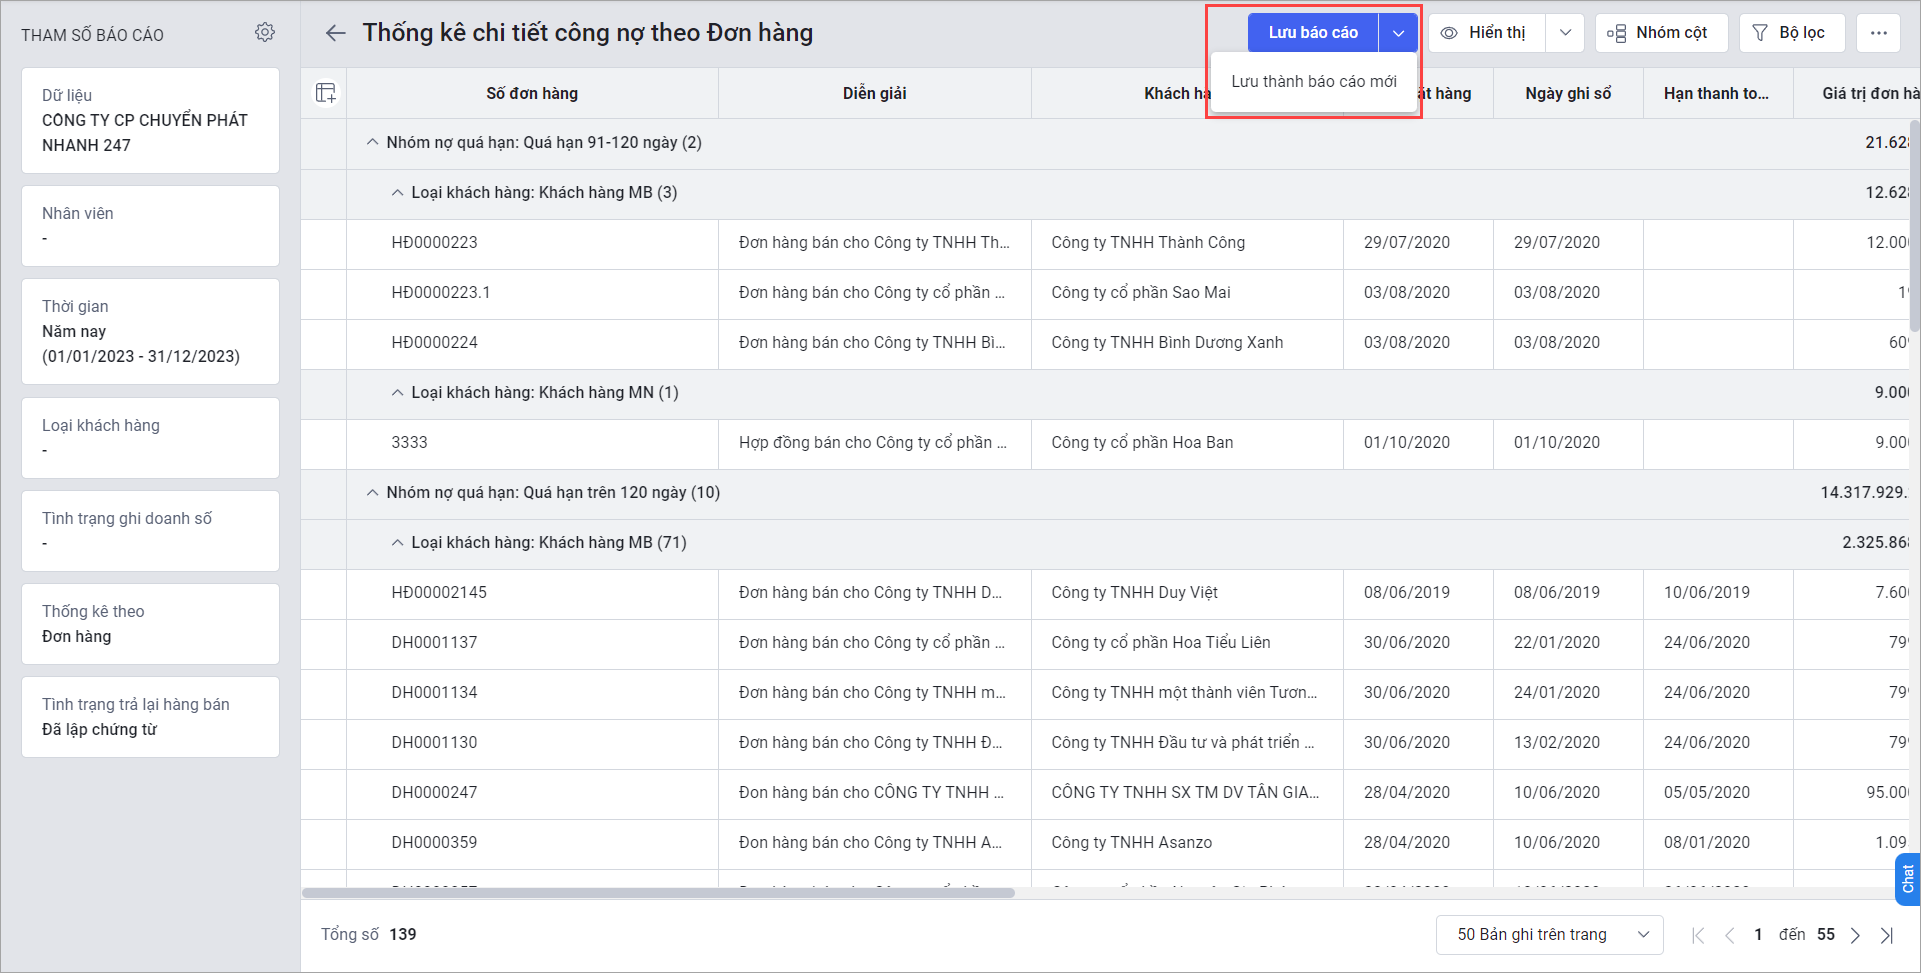This screenshot has width=1921, height=973.
Task: Open the 50 Bản ghi trên trang selector
Action: [1548, 934]
